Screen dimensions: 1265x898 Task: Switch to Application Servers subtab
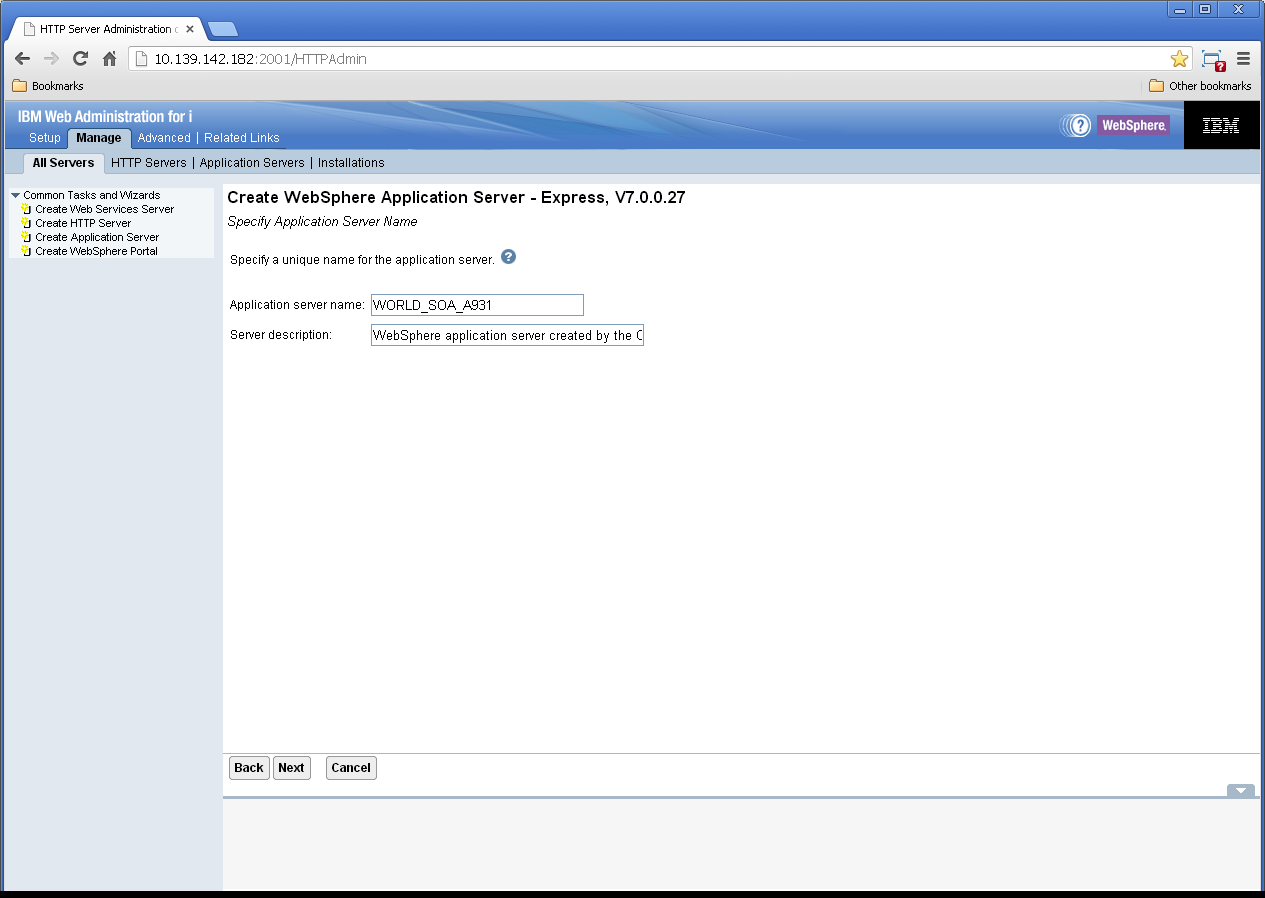(252, 163)
